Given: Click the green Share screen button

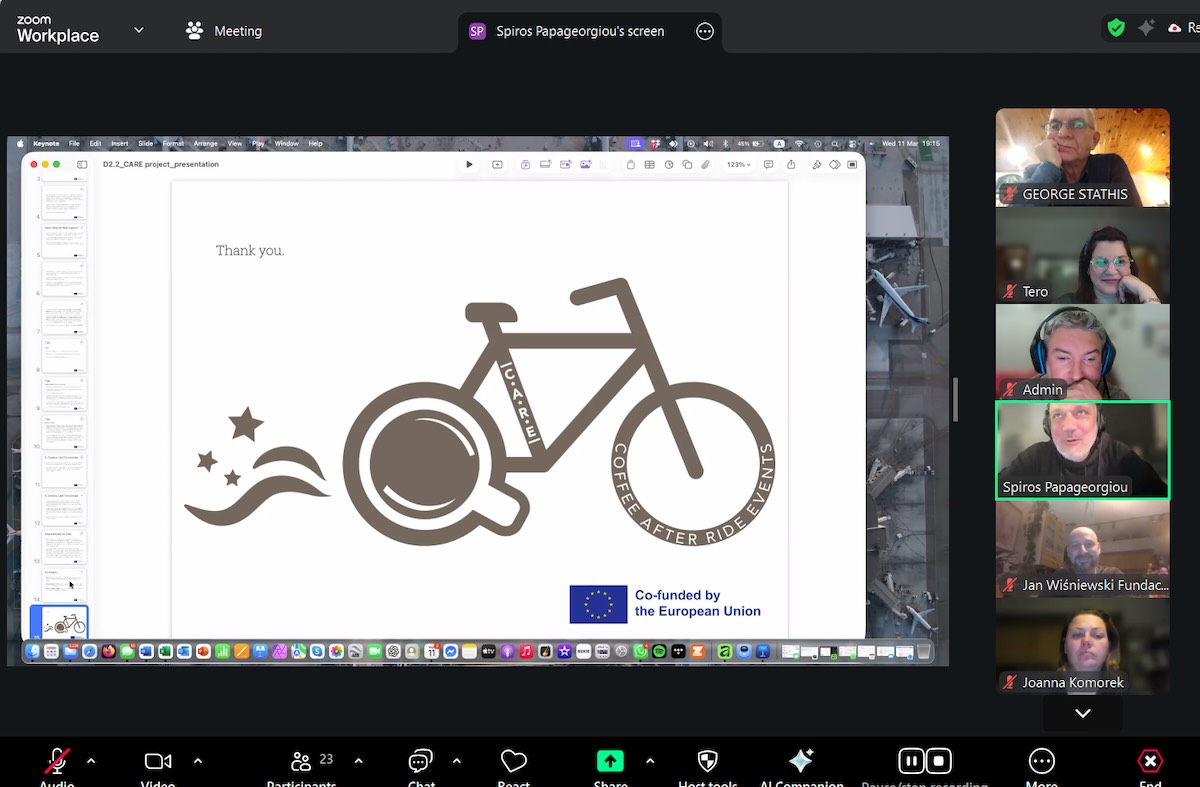Looking at the screenshot, I should pyautogui.click(x=610, y=762).
